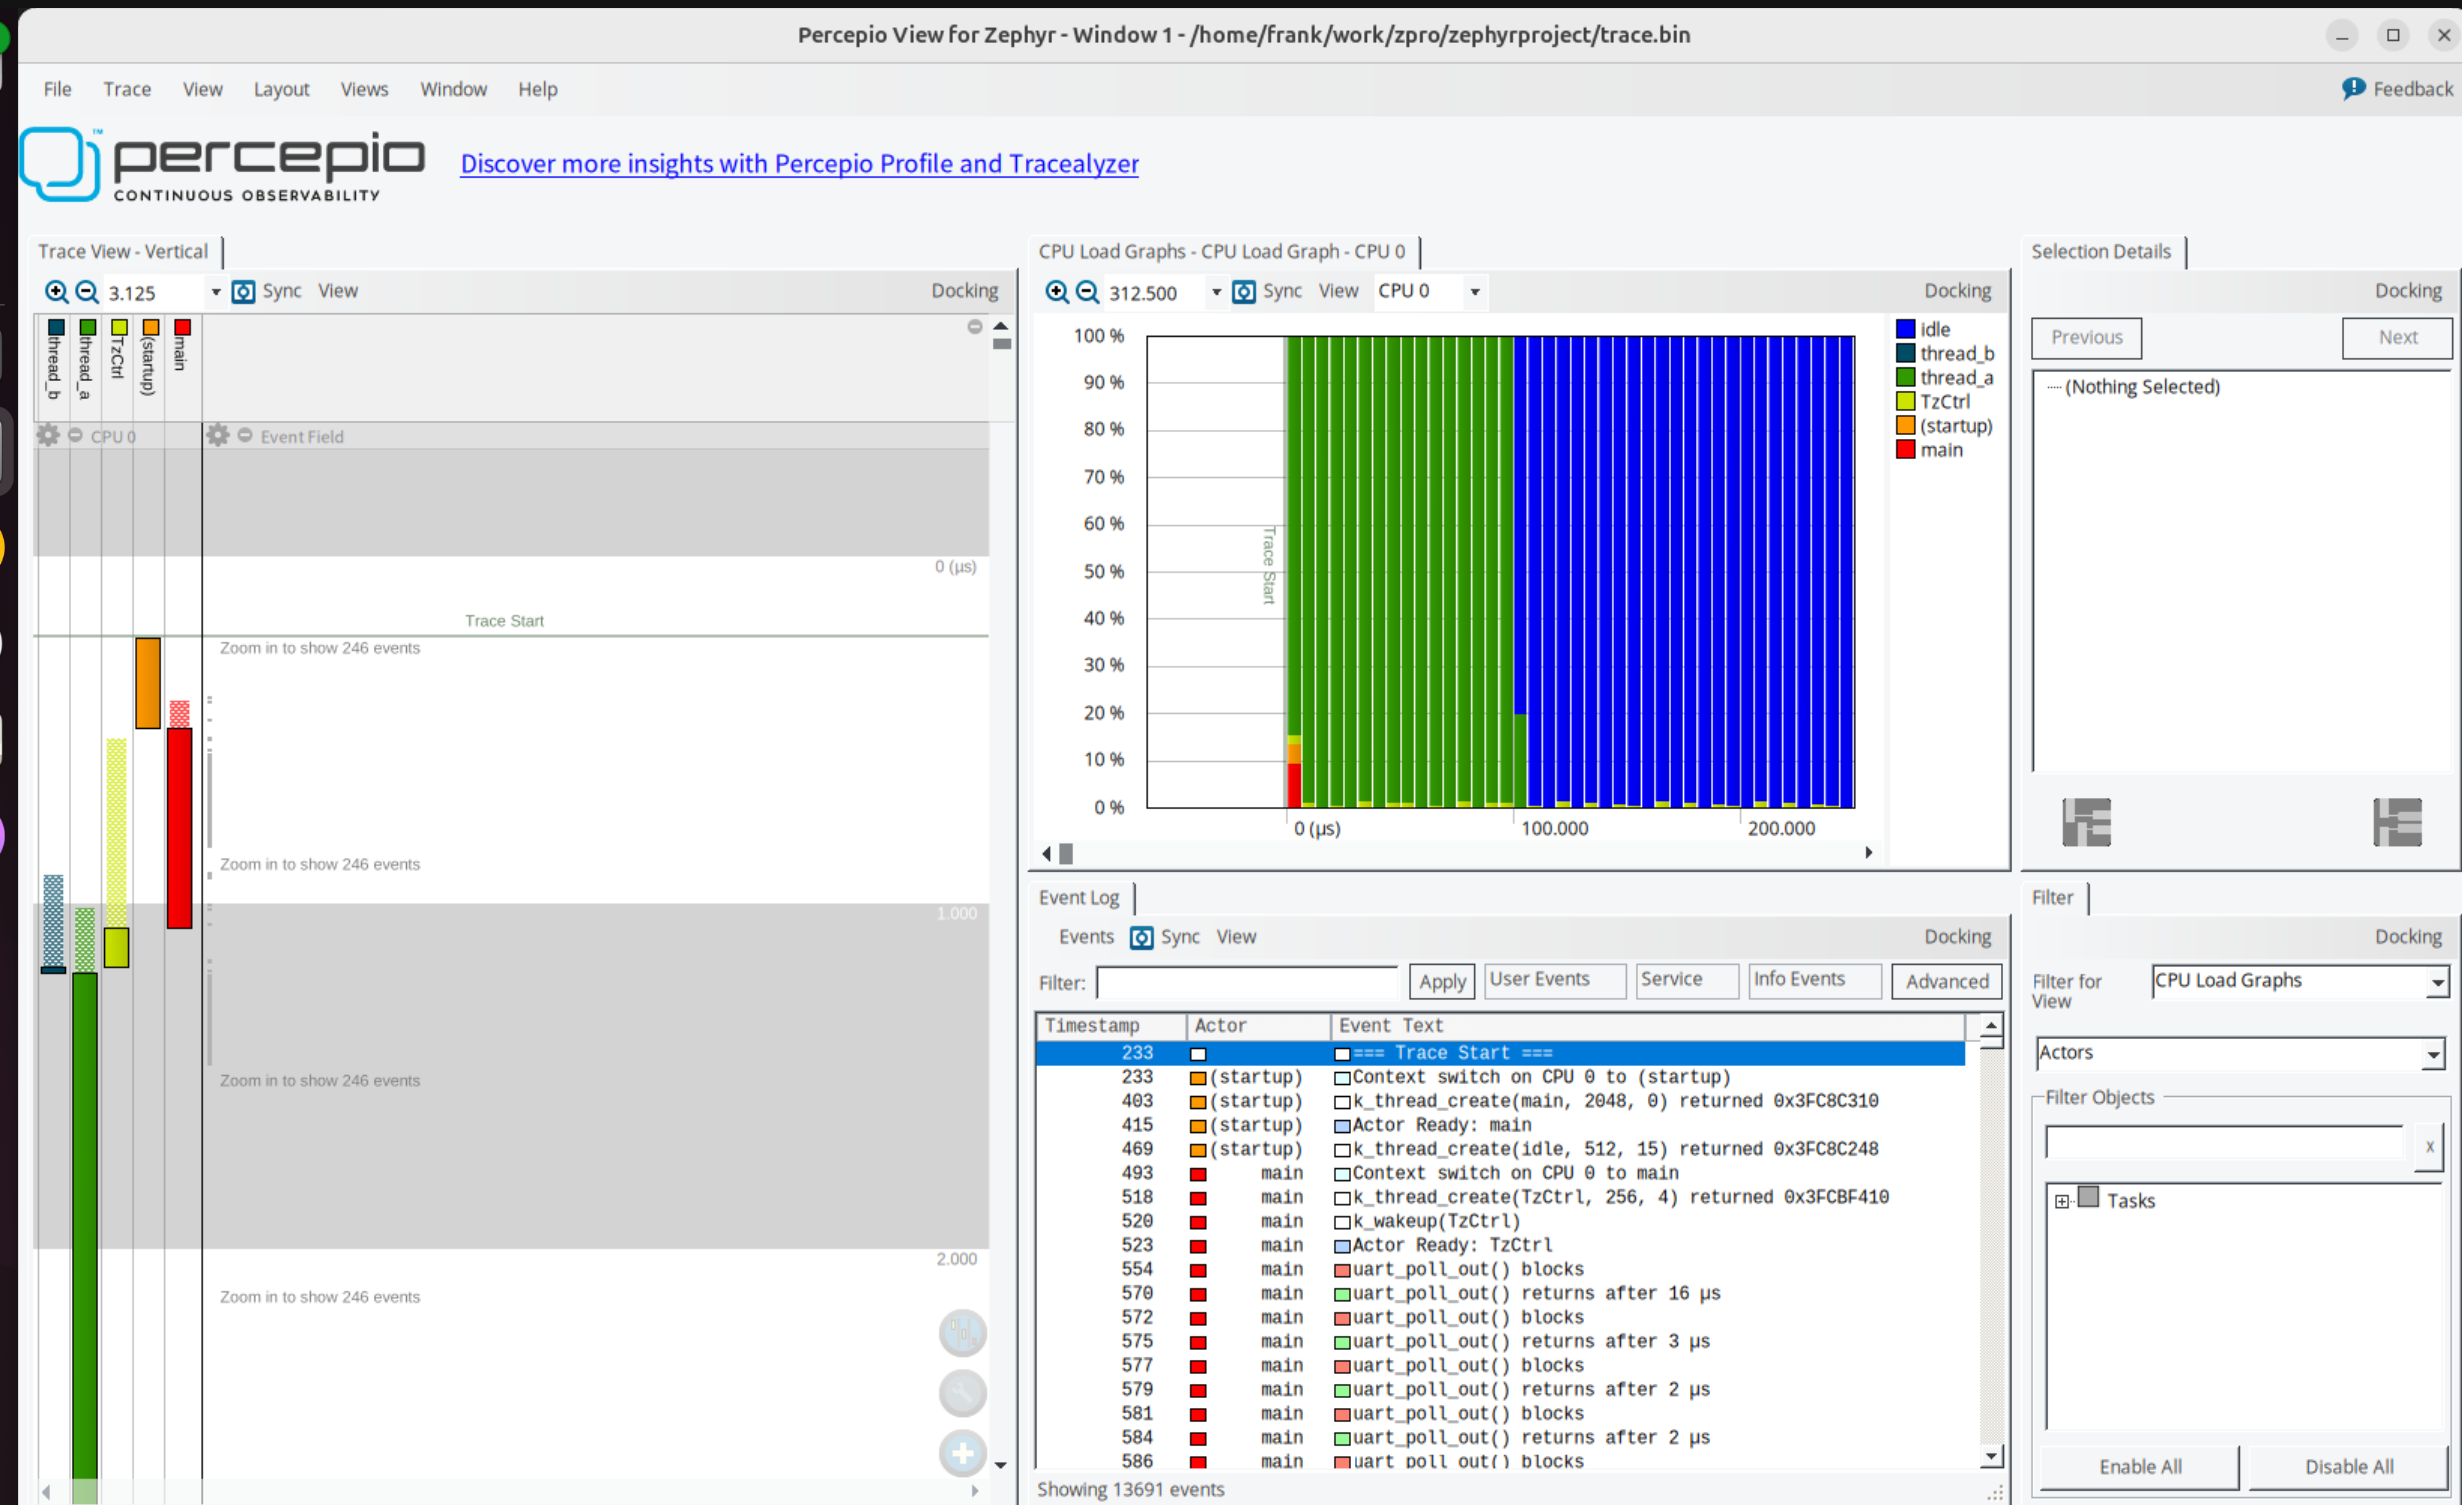Follow the Discover more insights link
The image size is (2462, 1505).
(799, 163)
